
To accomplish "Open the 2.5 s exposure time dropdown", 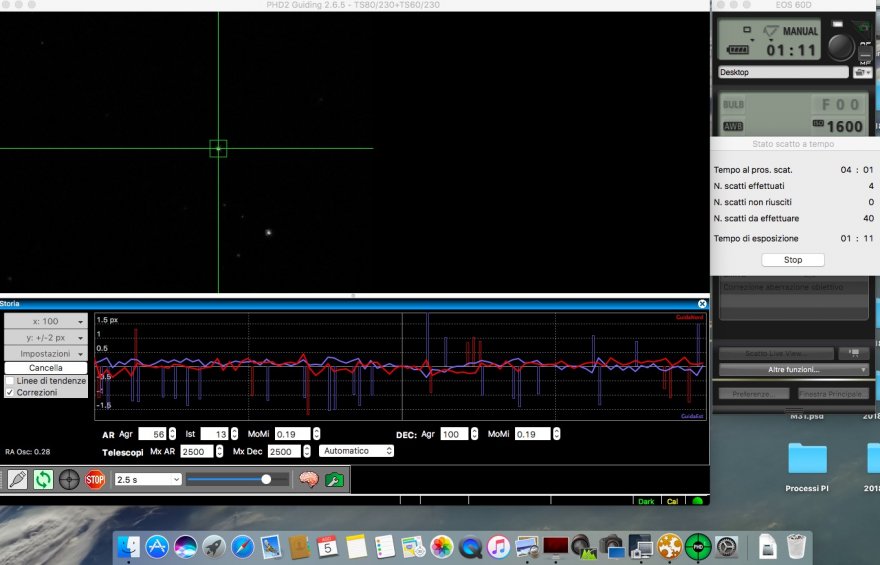I will (x=148, y=480).
